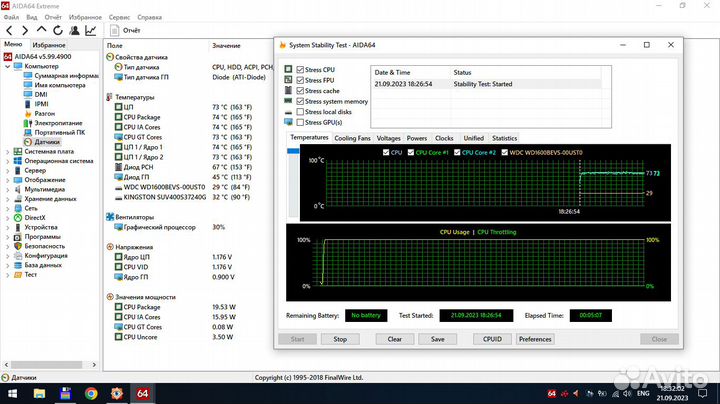
Task: Select Портативный ПК tree item
Action: [60, 132]
